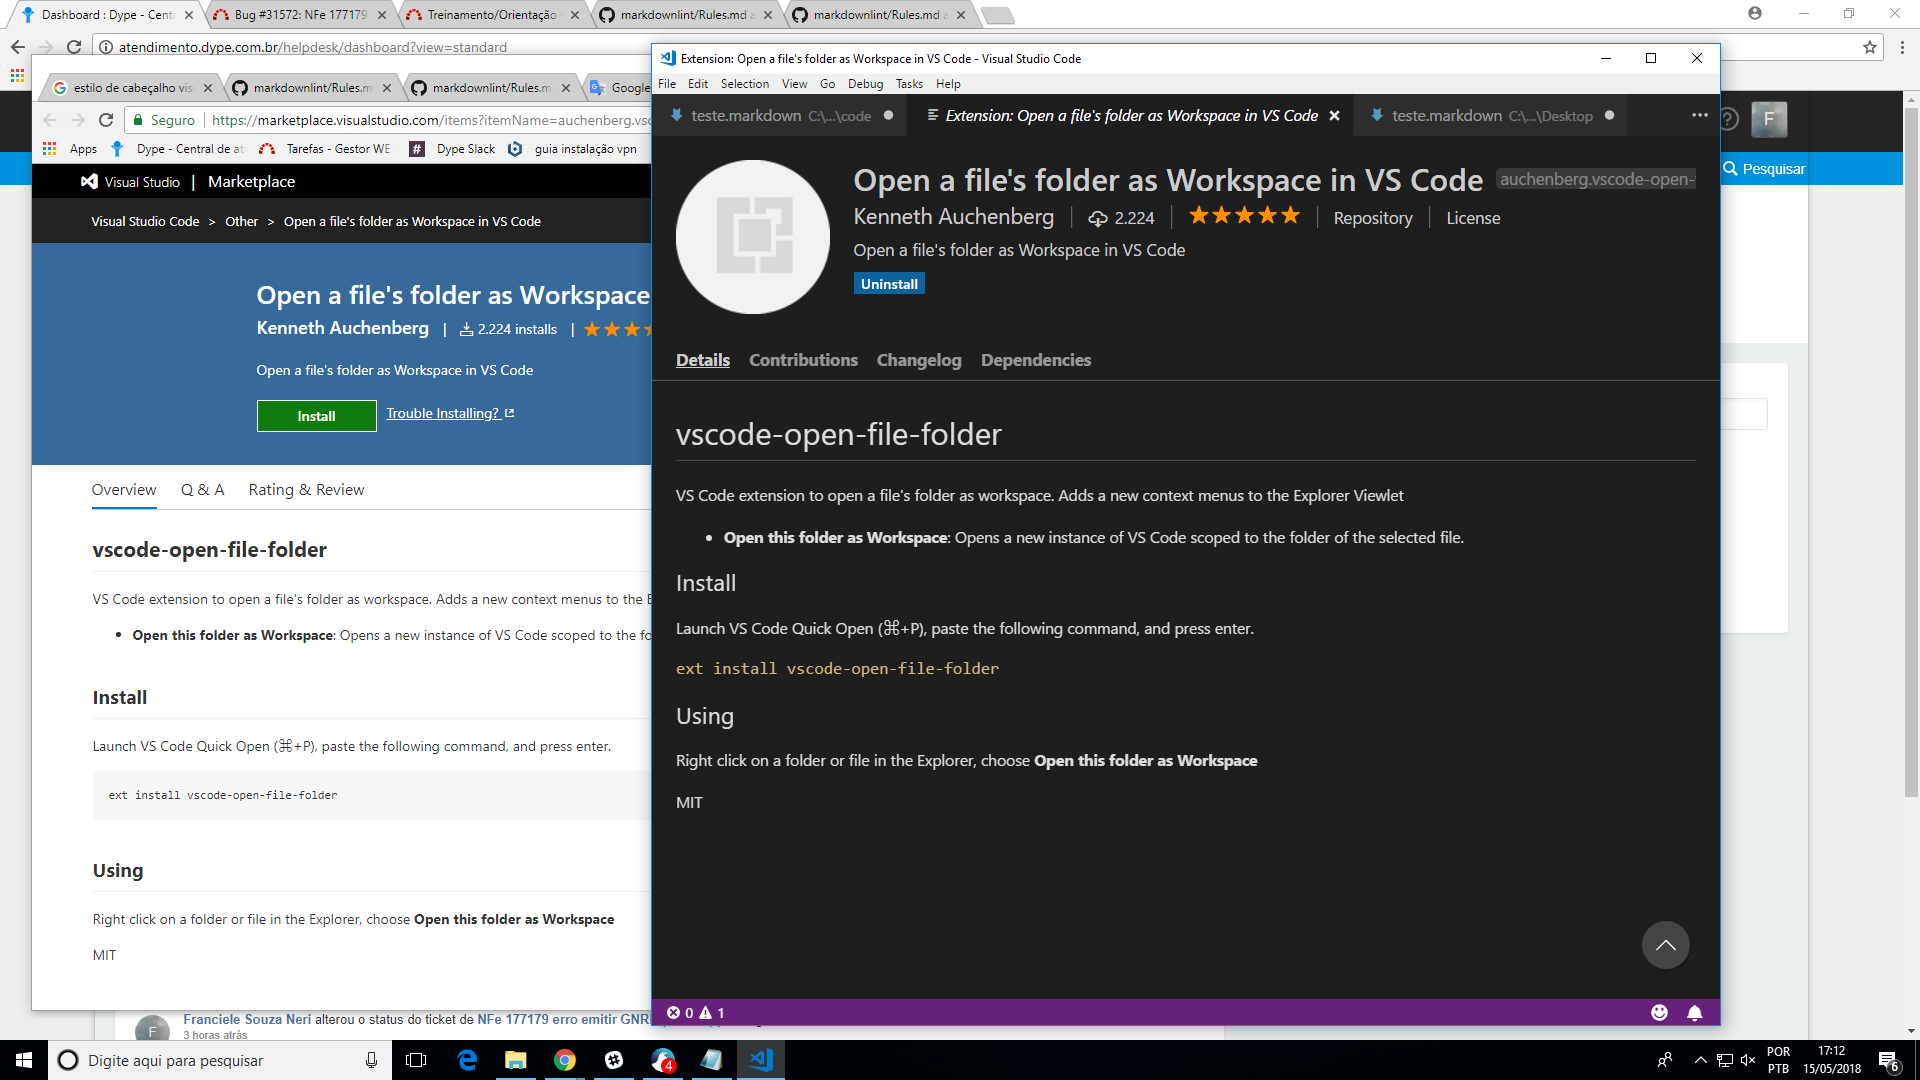Open File Explorer from the taskbar
This screenshot has width=1920, height=1080.
click(x=516, y=1060)
